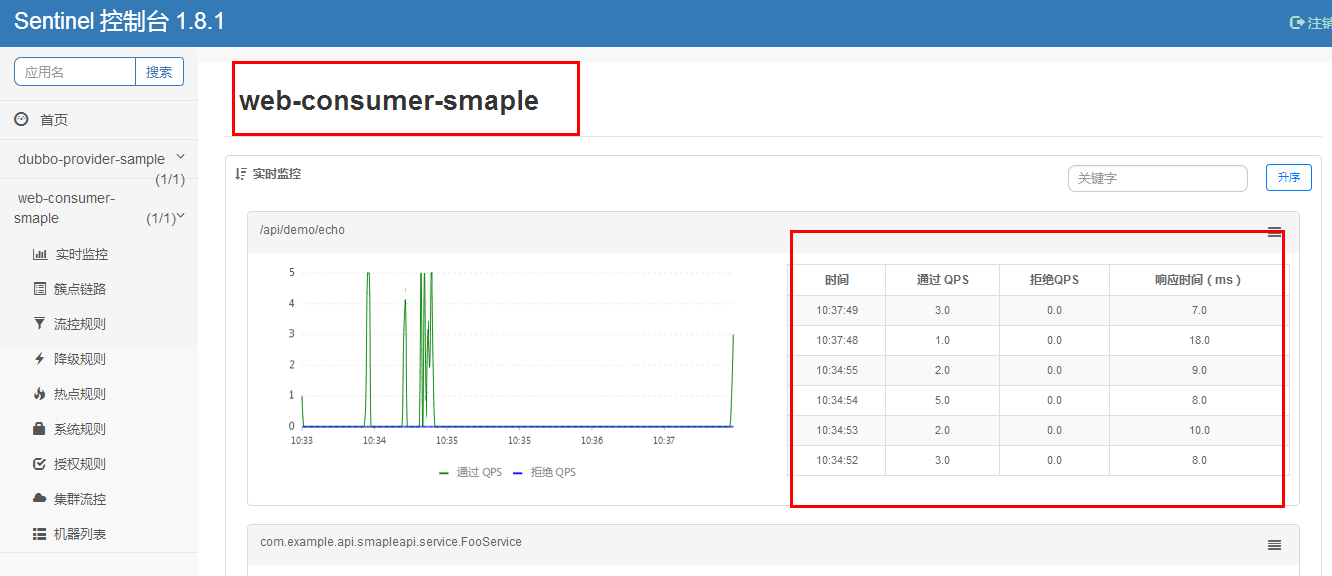Click the 10:34:54 time cell

(837, 400)
